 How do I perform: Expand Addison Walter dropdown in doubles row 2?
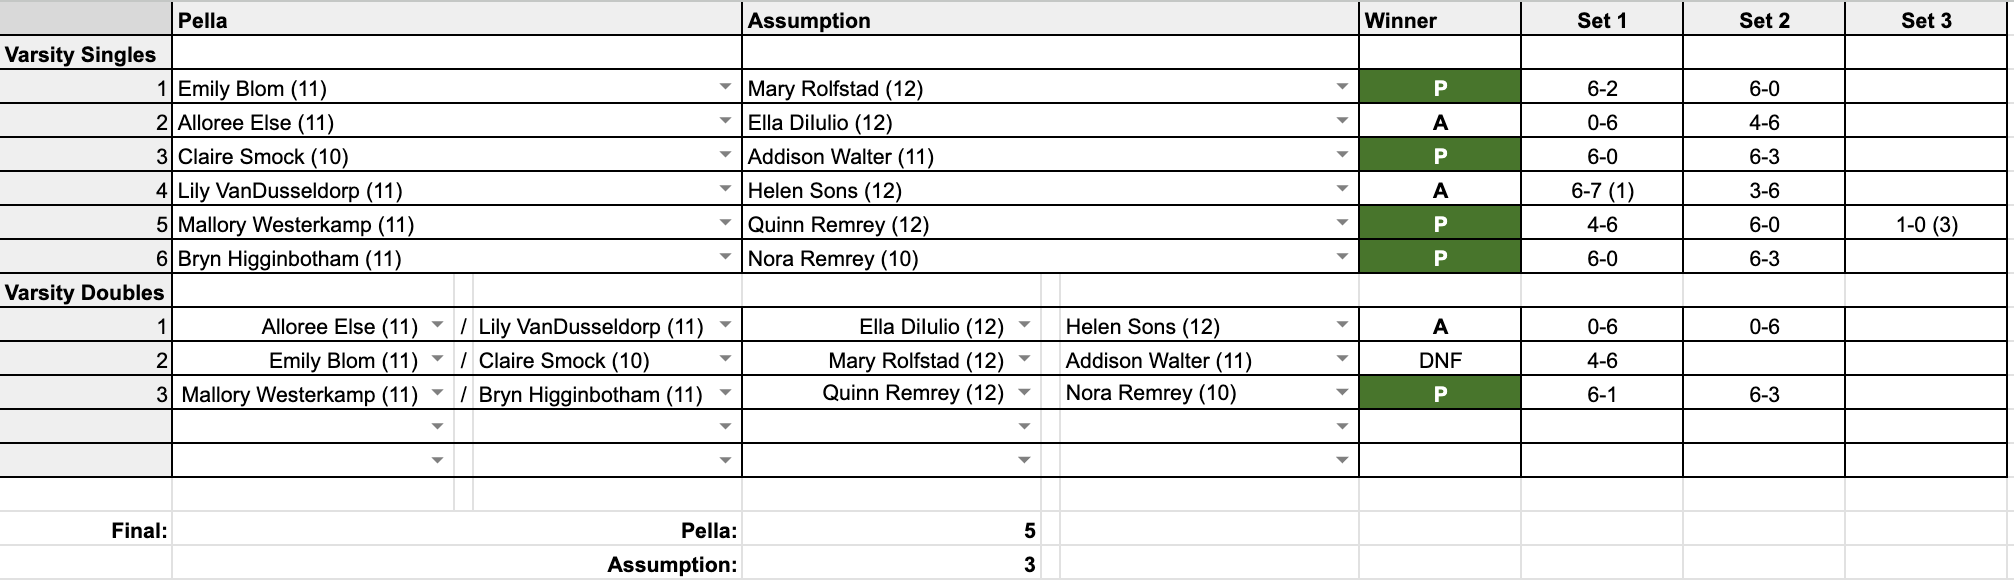(1342, 360)
